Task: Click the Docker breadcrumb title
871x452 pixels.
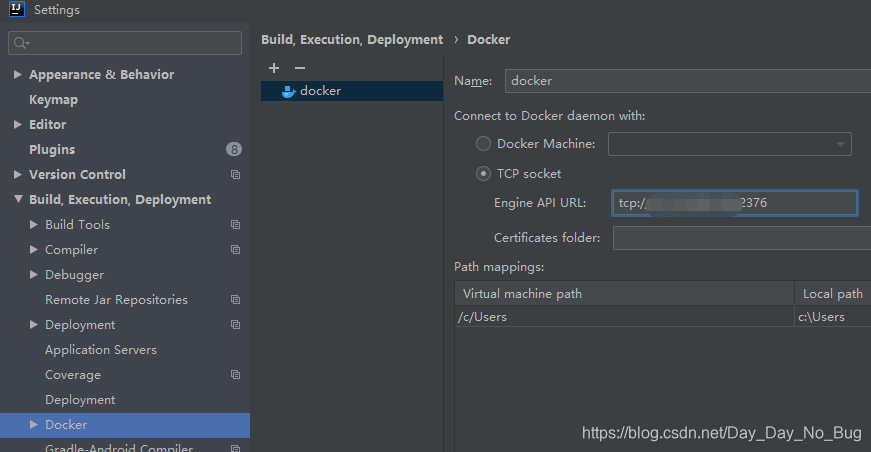Action: click(488, 39)
